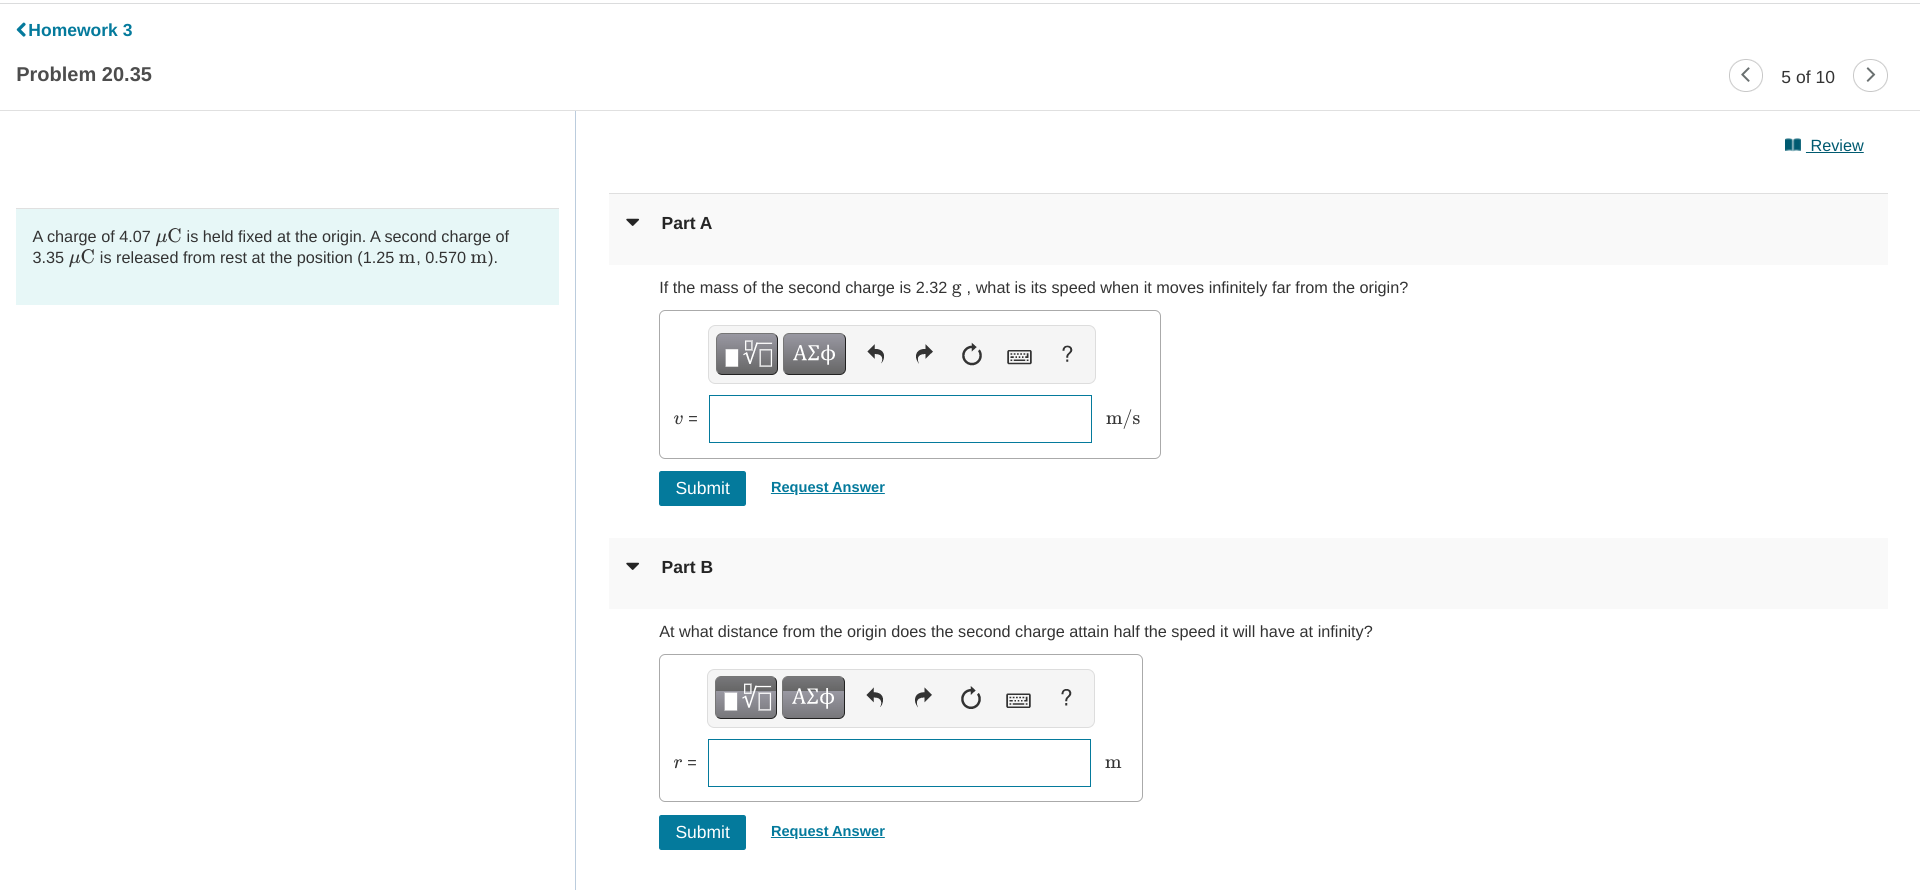Open the help question mark in Part B toolbar
Image resolution: width=1920 pixels, height=890 pixels.
pos(1066,698)
